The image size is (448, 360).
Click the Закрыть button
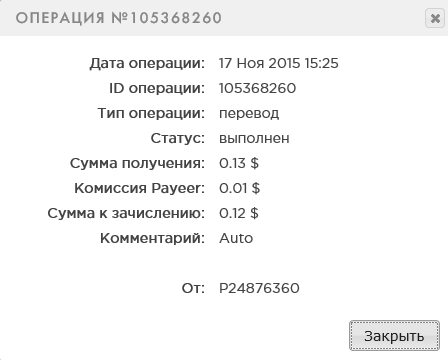point(394,336)
